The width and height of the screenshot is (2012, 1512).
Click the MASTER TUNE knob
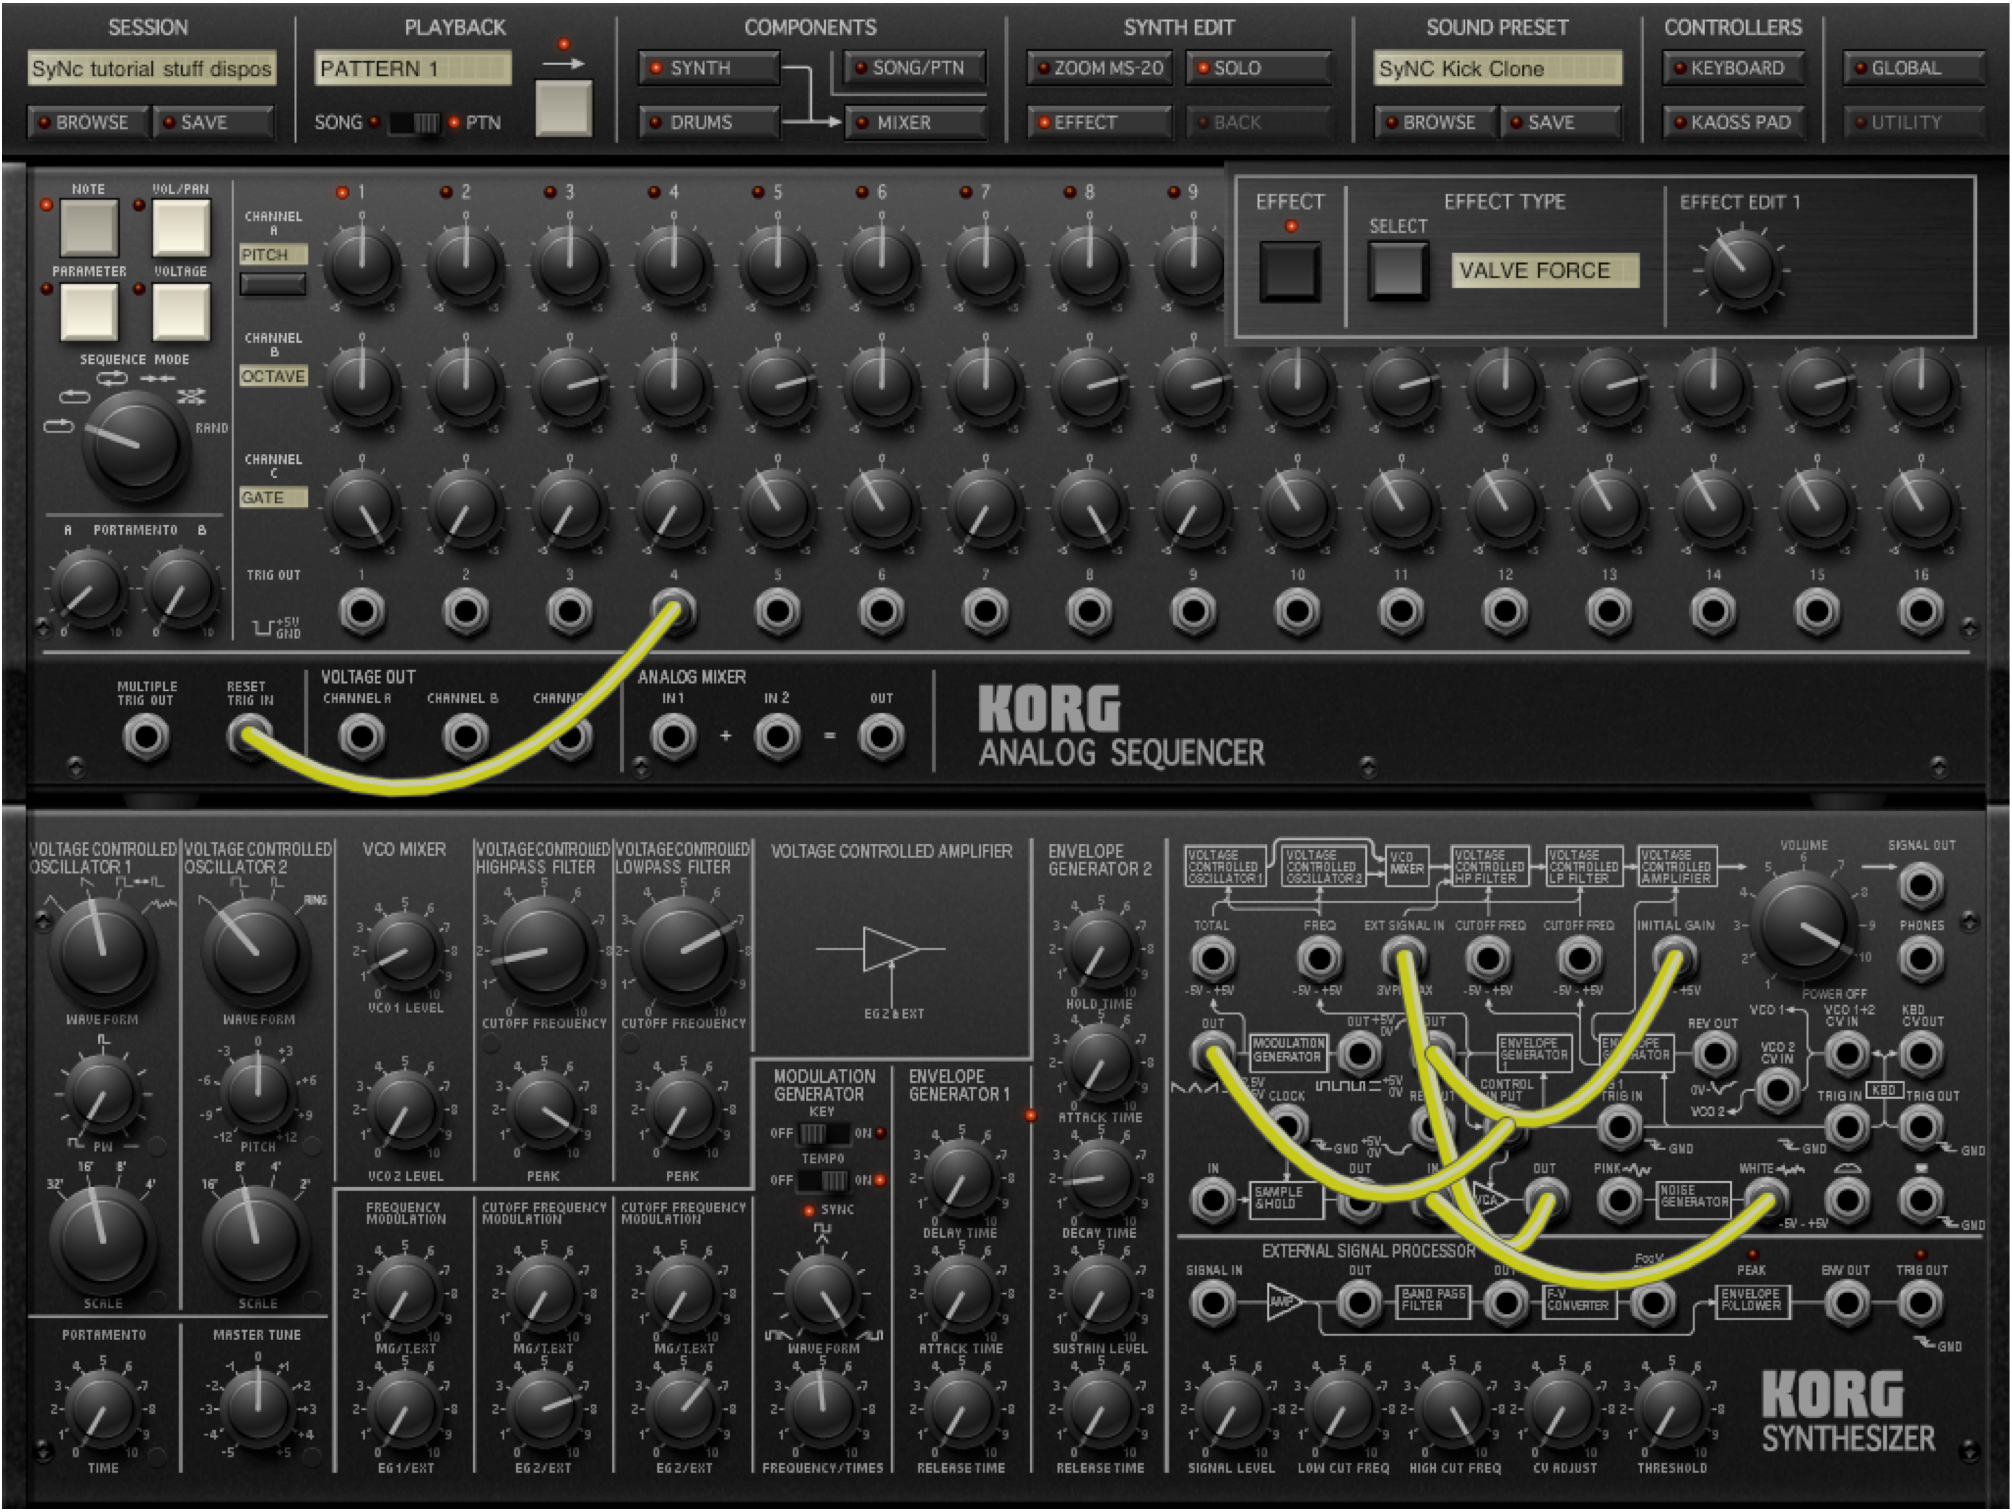pos(257,1408)
